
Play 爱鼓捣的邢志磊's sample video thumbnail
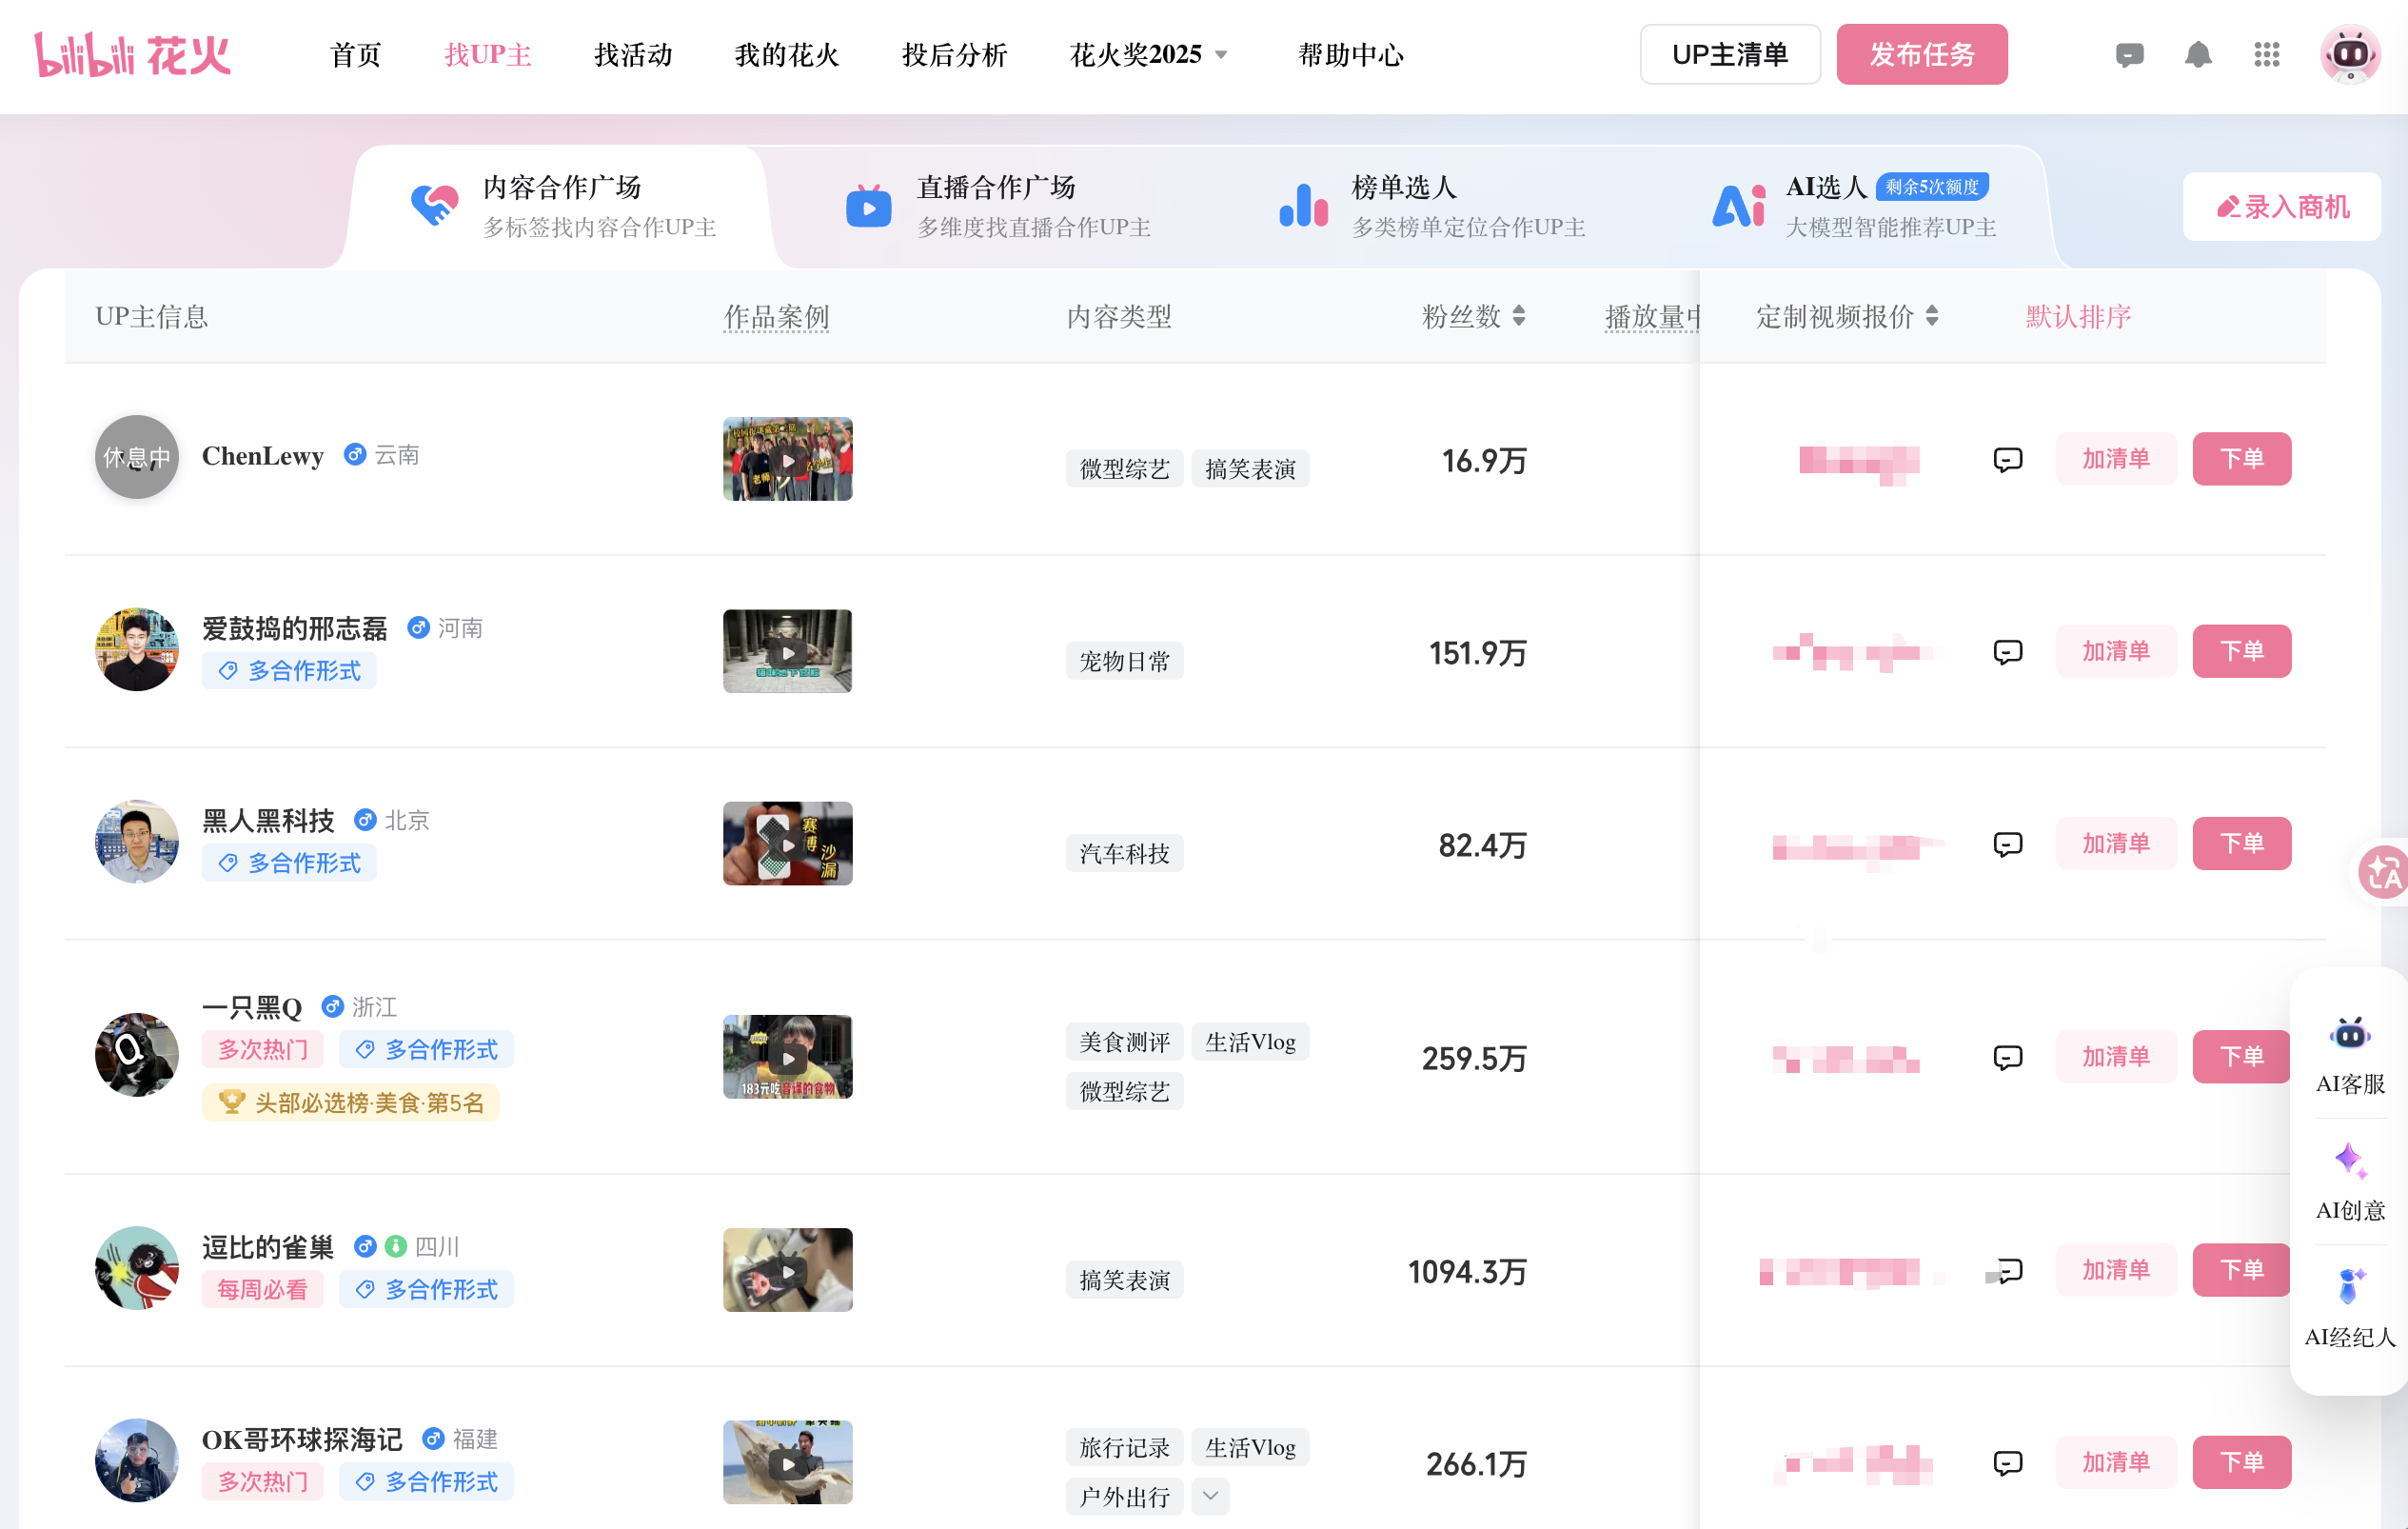(x=788, y=651)
